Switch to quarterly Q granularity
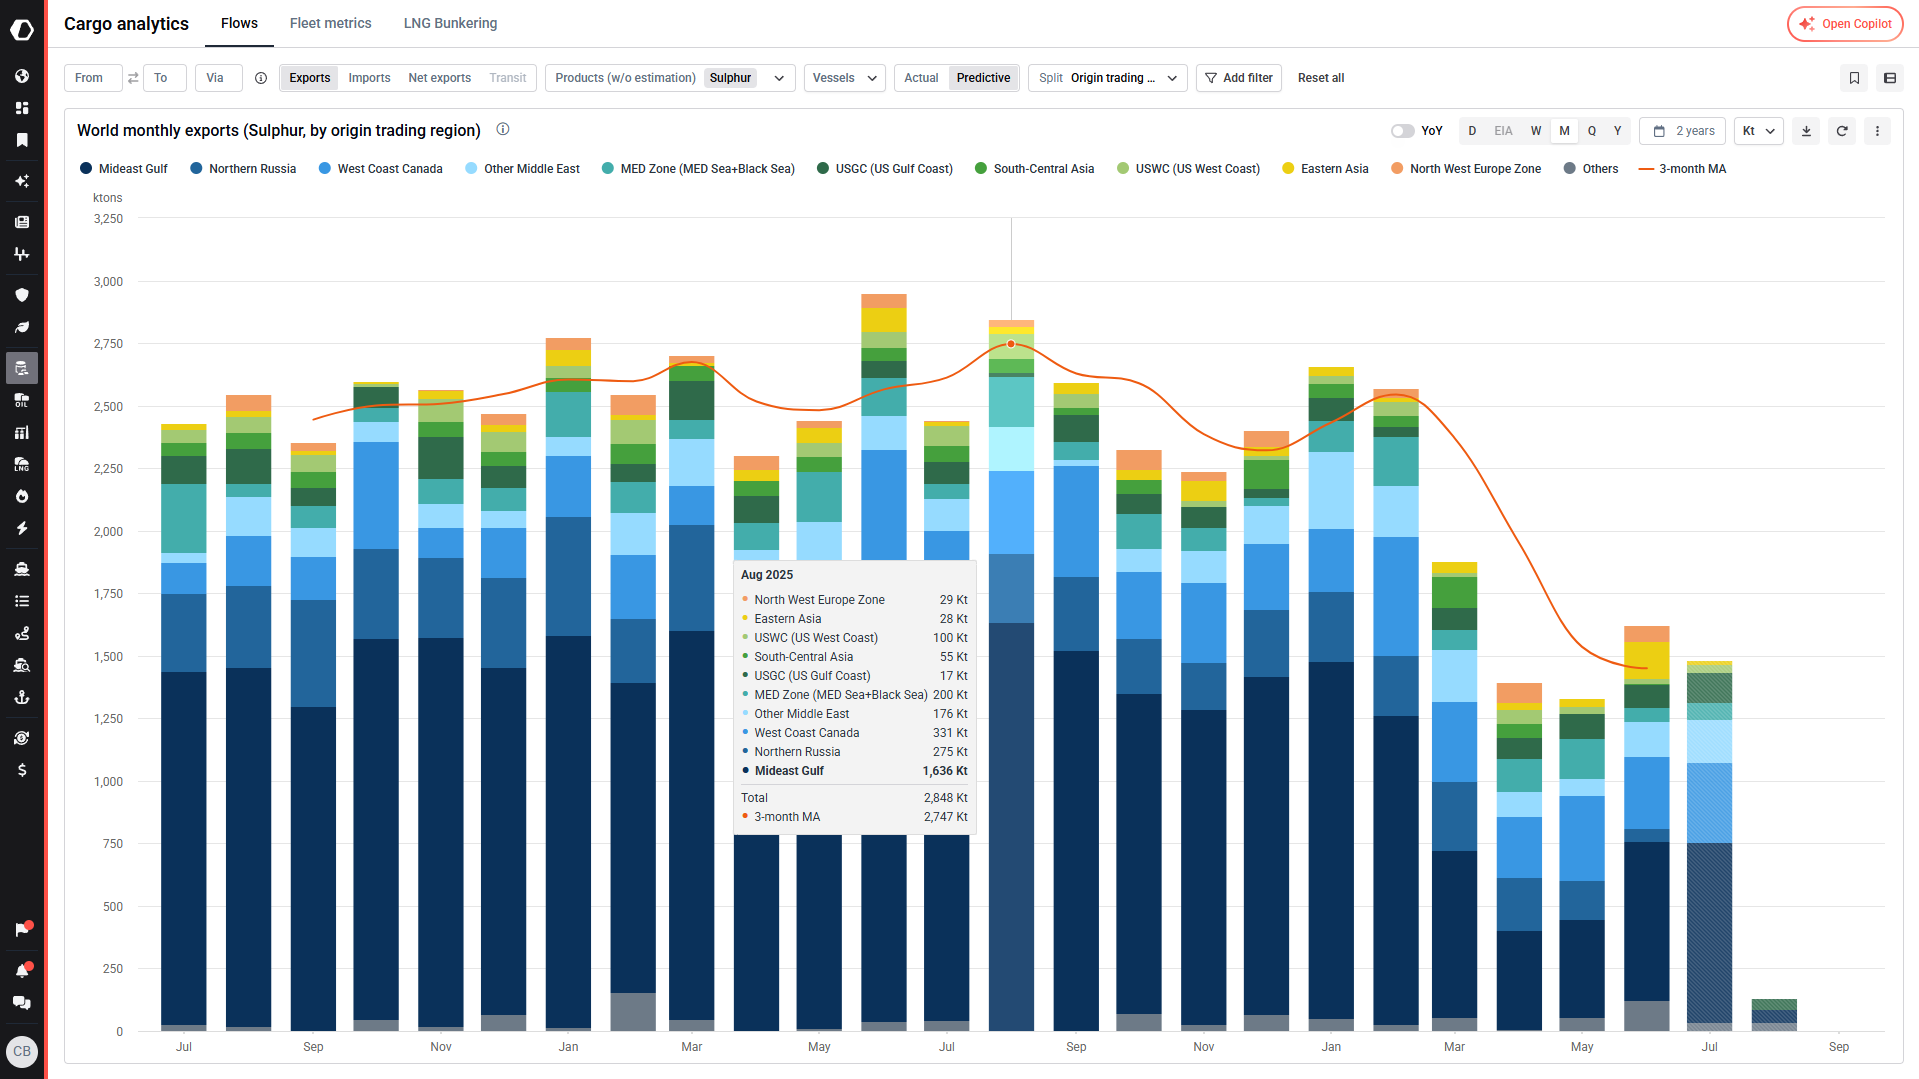This screenshot has height=1079, width=1919. point(1592,131)
